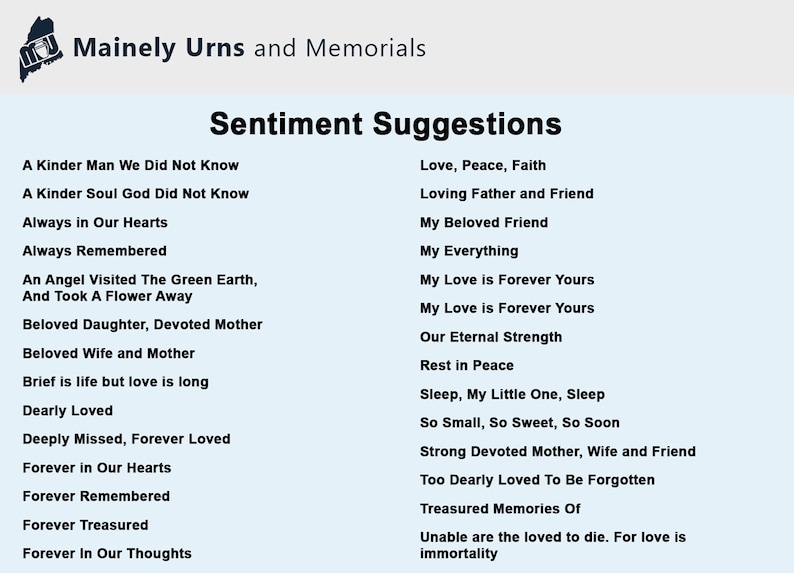Screen dimensions: 794x573
Task: Pick 'Beloved Daughter, Devoted Mother' line
Action: 142,324
